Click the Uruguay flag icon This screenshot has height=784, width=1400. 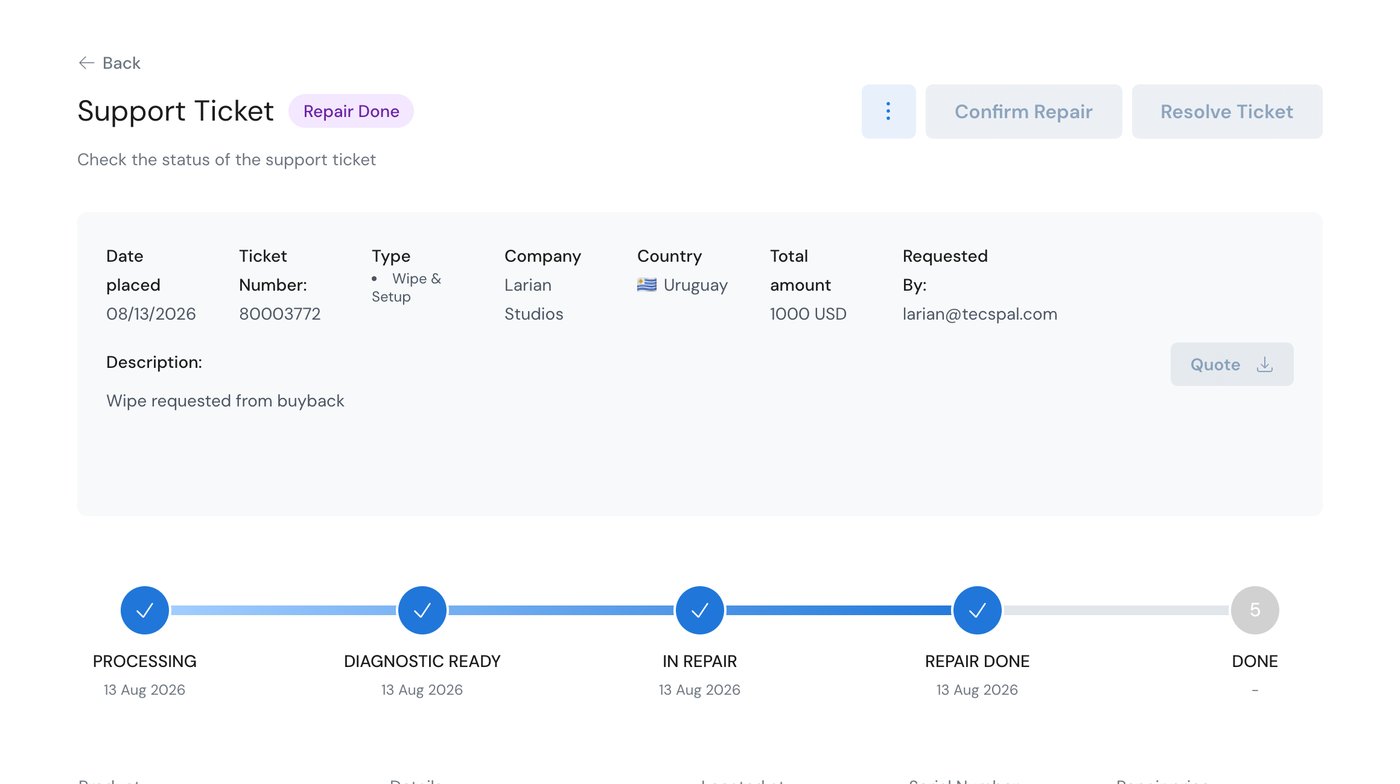tap(647, 285)
